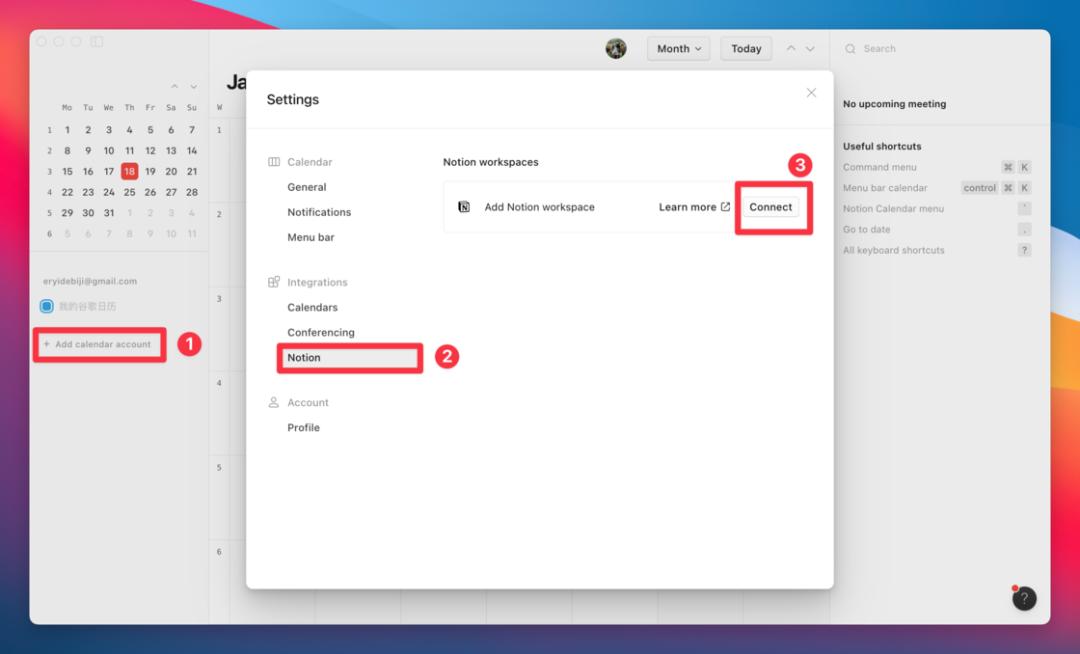
Task: Follow the Learn more link
Action: 694,207
